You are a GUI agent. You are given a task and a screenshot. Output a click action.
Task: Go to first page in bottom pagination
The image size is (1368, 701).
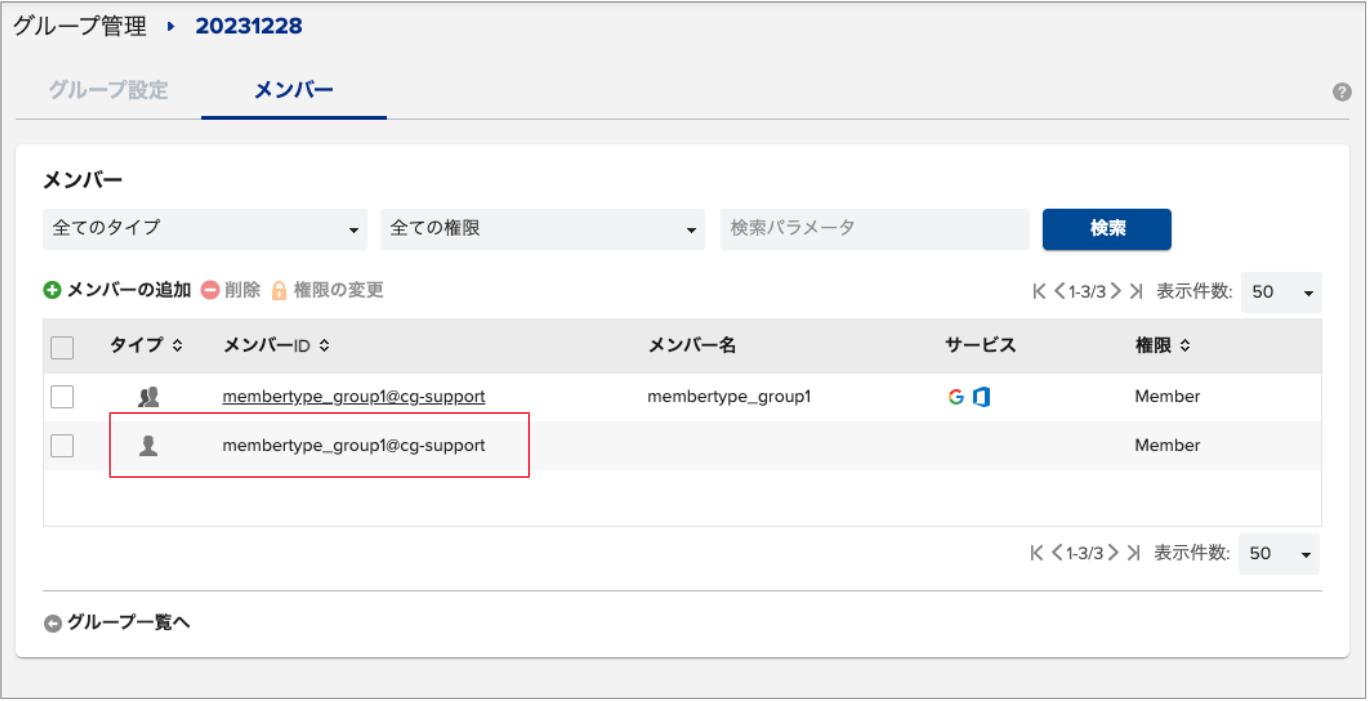pyautogui.click(x=1037, y=553)
